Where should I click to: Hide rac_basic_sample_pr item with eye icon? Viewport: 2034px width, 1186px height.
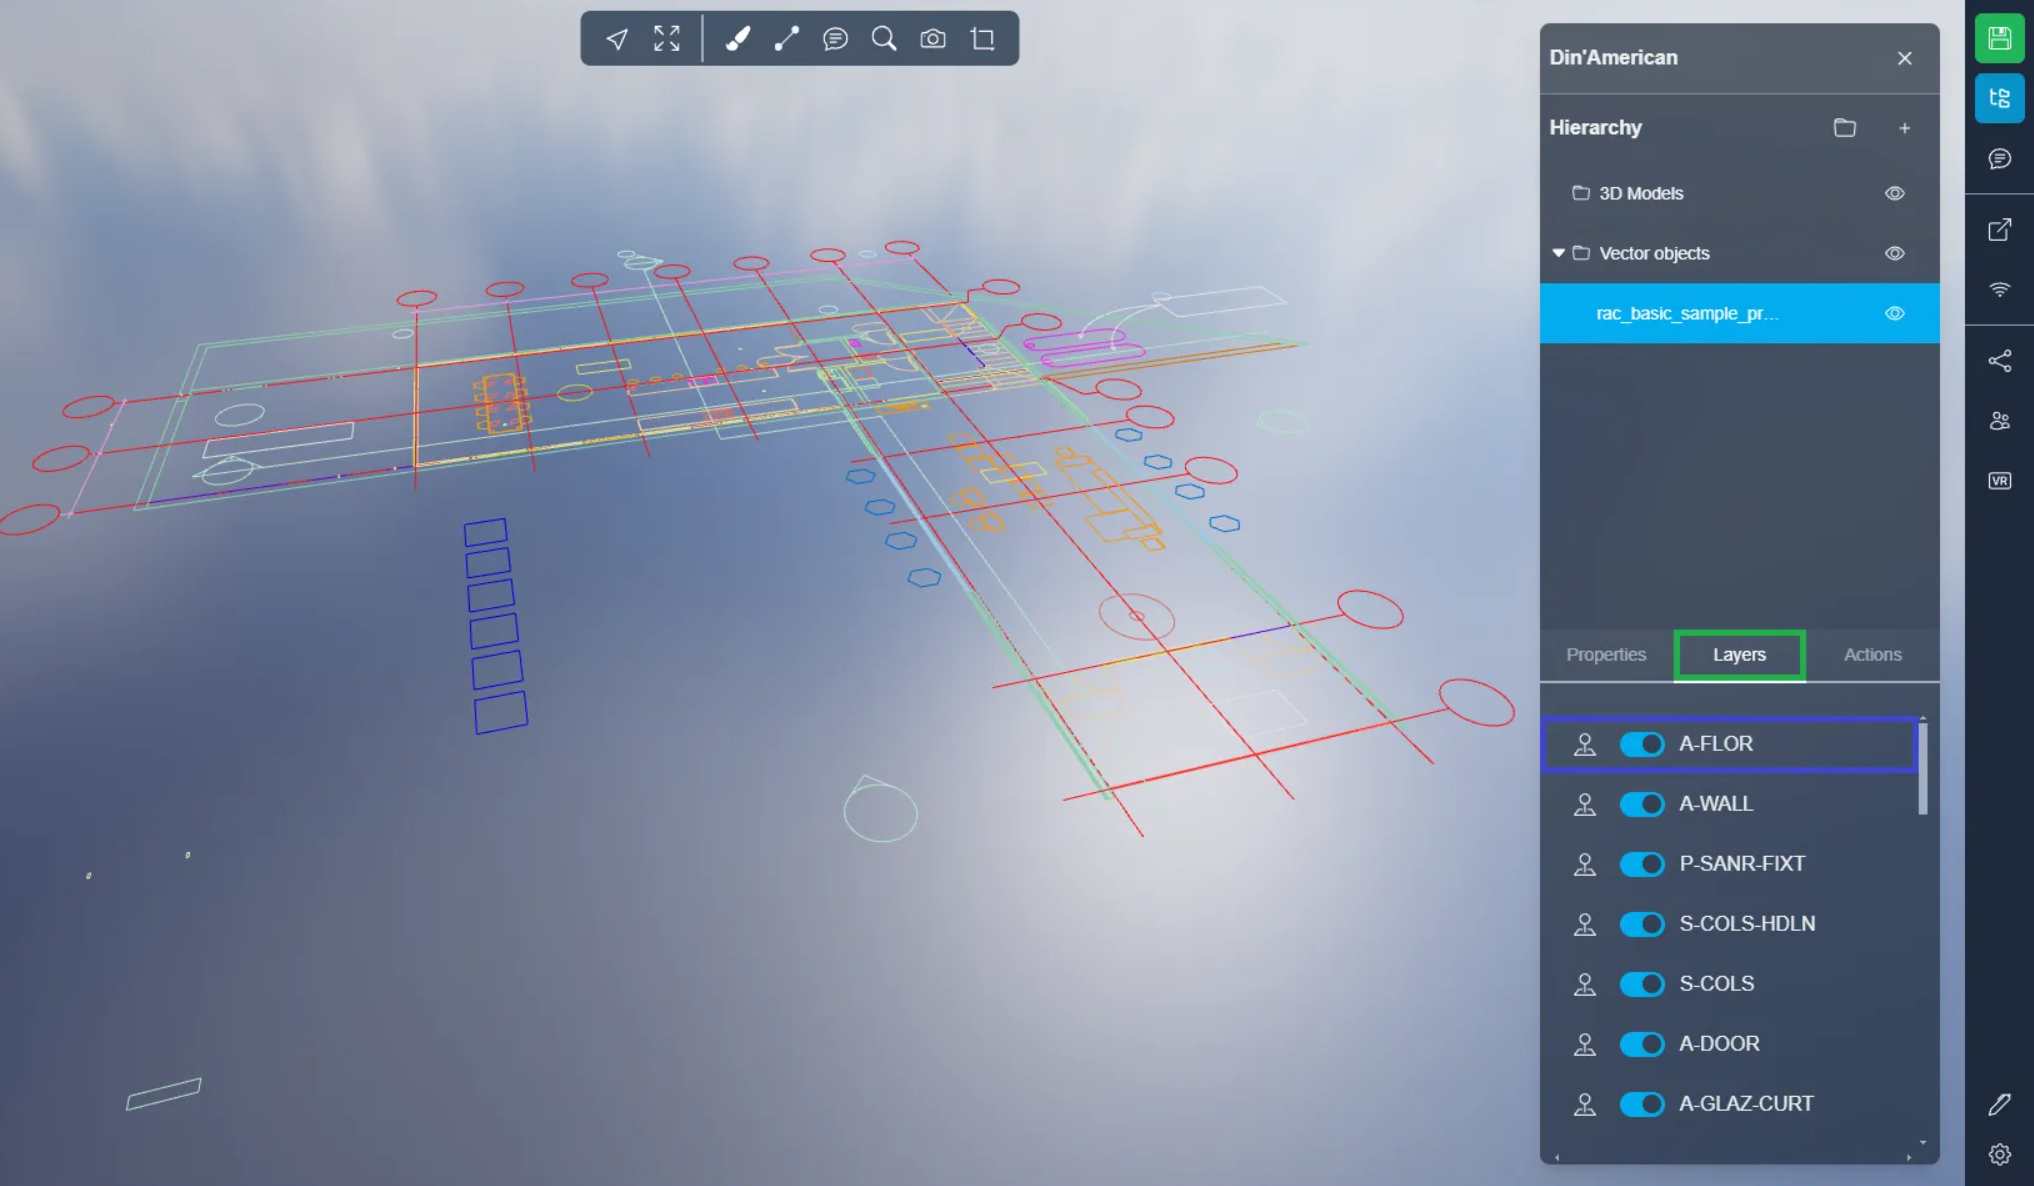(x=1894, y=313)
